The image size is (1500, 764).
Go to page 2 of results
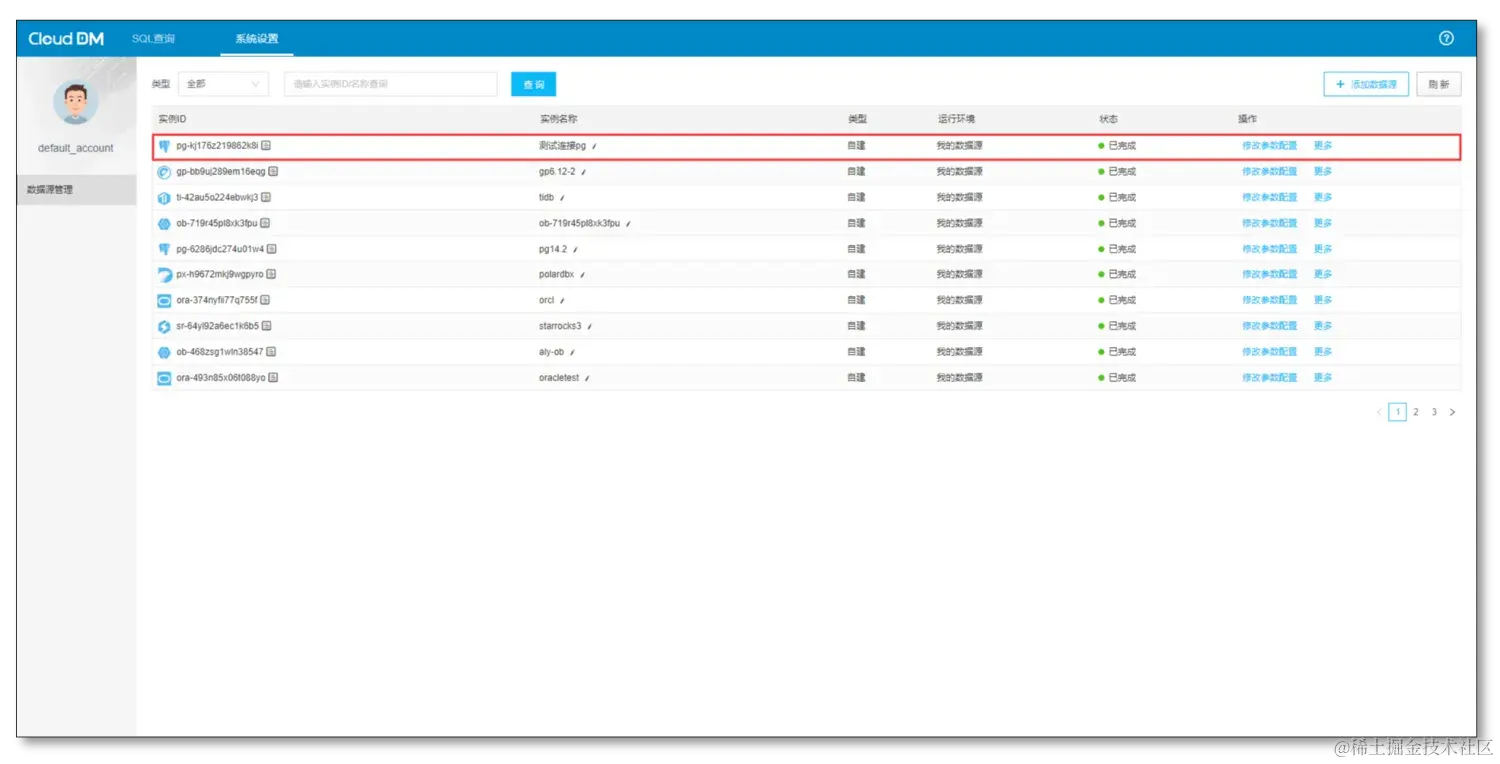tap(1416, 412)
